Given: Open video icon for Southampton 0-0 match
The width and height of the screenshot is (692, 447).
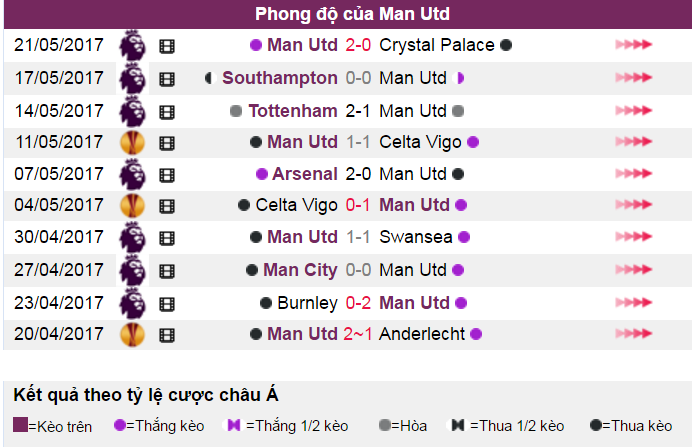Looking at the screenshot, I should (167, 79).
